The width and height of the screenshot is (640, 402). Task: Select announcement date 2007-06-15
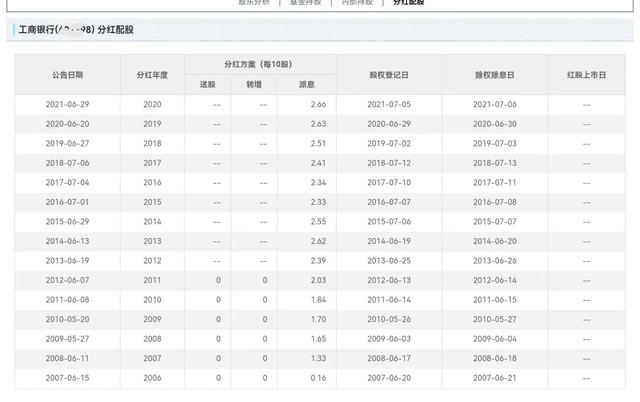tap(67, 378)
